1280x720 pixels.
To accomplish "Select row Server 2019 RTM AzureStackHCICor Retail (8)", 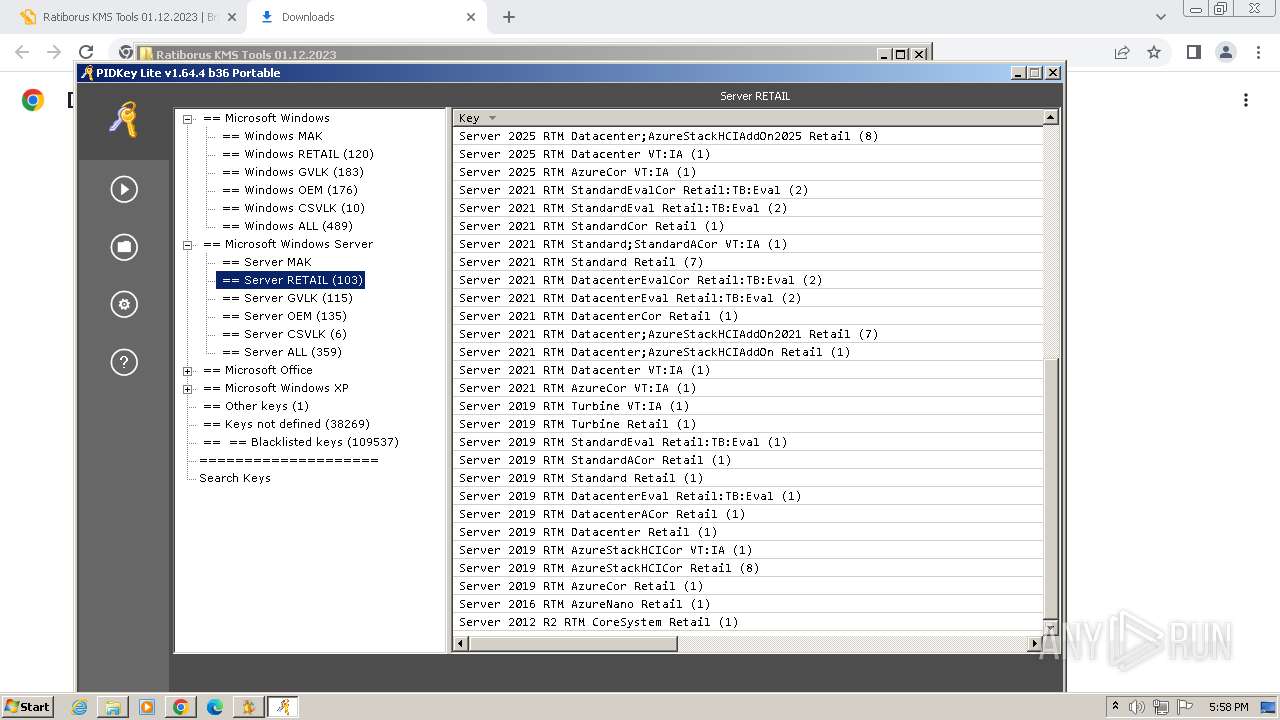I will [x=747, y=568].
